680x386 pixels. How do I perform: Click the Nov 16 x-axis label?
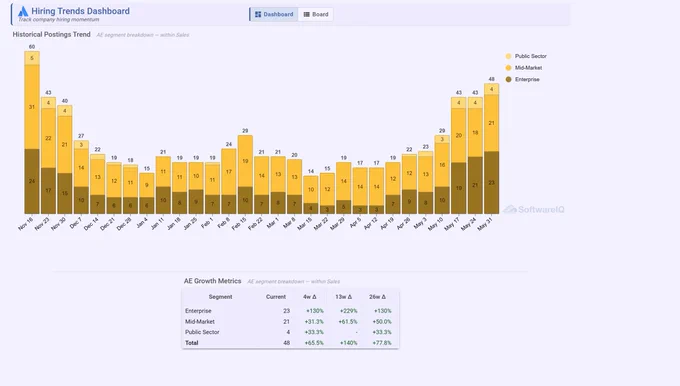pyautogui.click(x=26, y=224)
